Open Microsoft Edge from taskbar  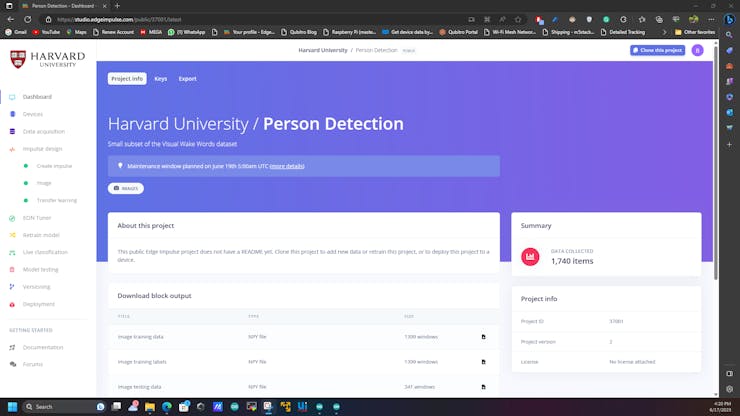(167, 407)
